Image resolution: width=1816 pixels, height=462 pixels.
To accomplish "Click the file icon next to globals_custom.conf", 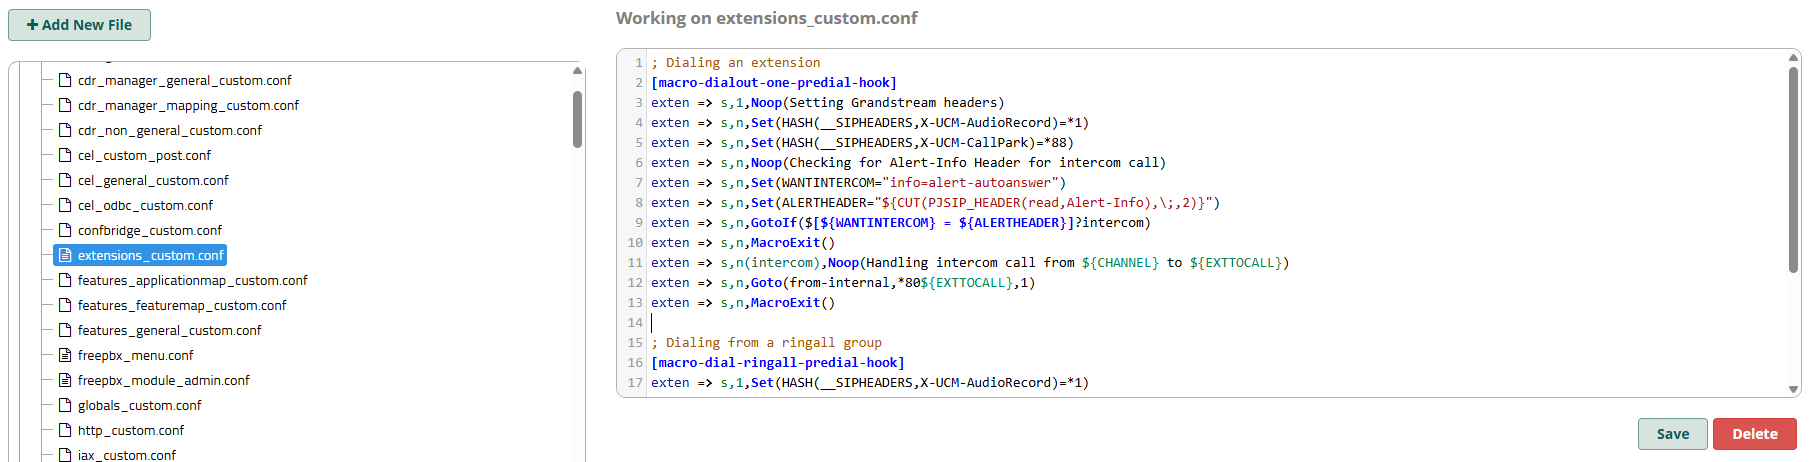I will [x=65, y=405].
